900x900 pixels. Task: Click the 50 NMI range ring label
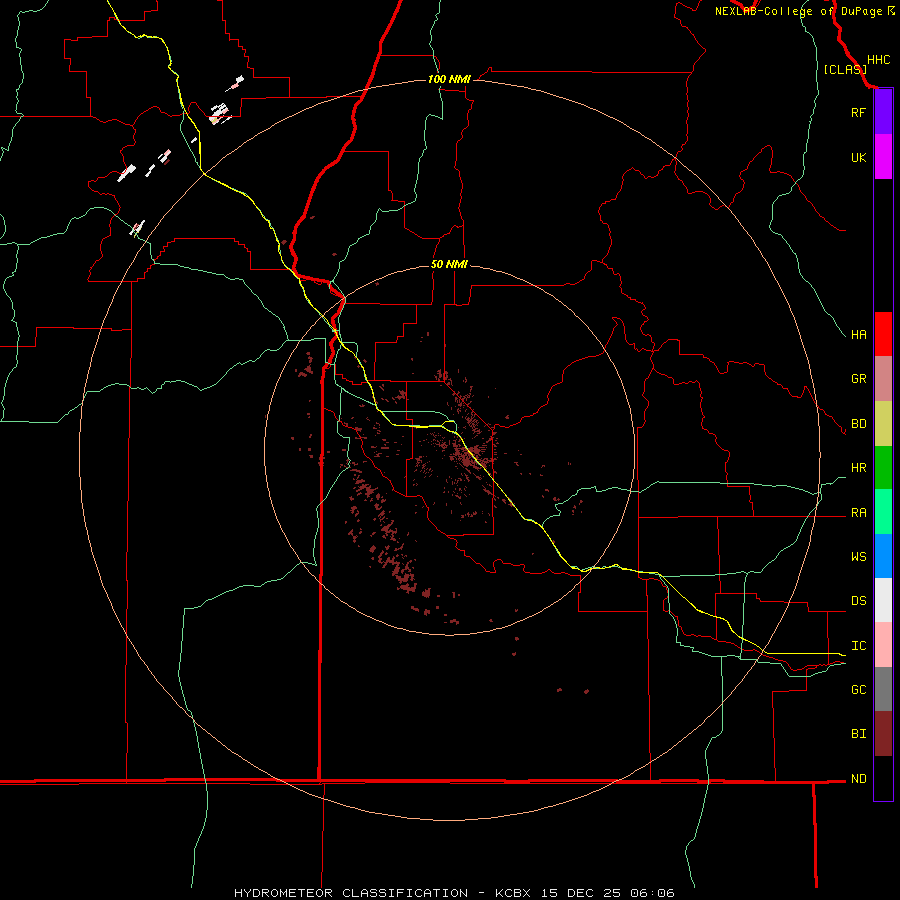point(449,264)
